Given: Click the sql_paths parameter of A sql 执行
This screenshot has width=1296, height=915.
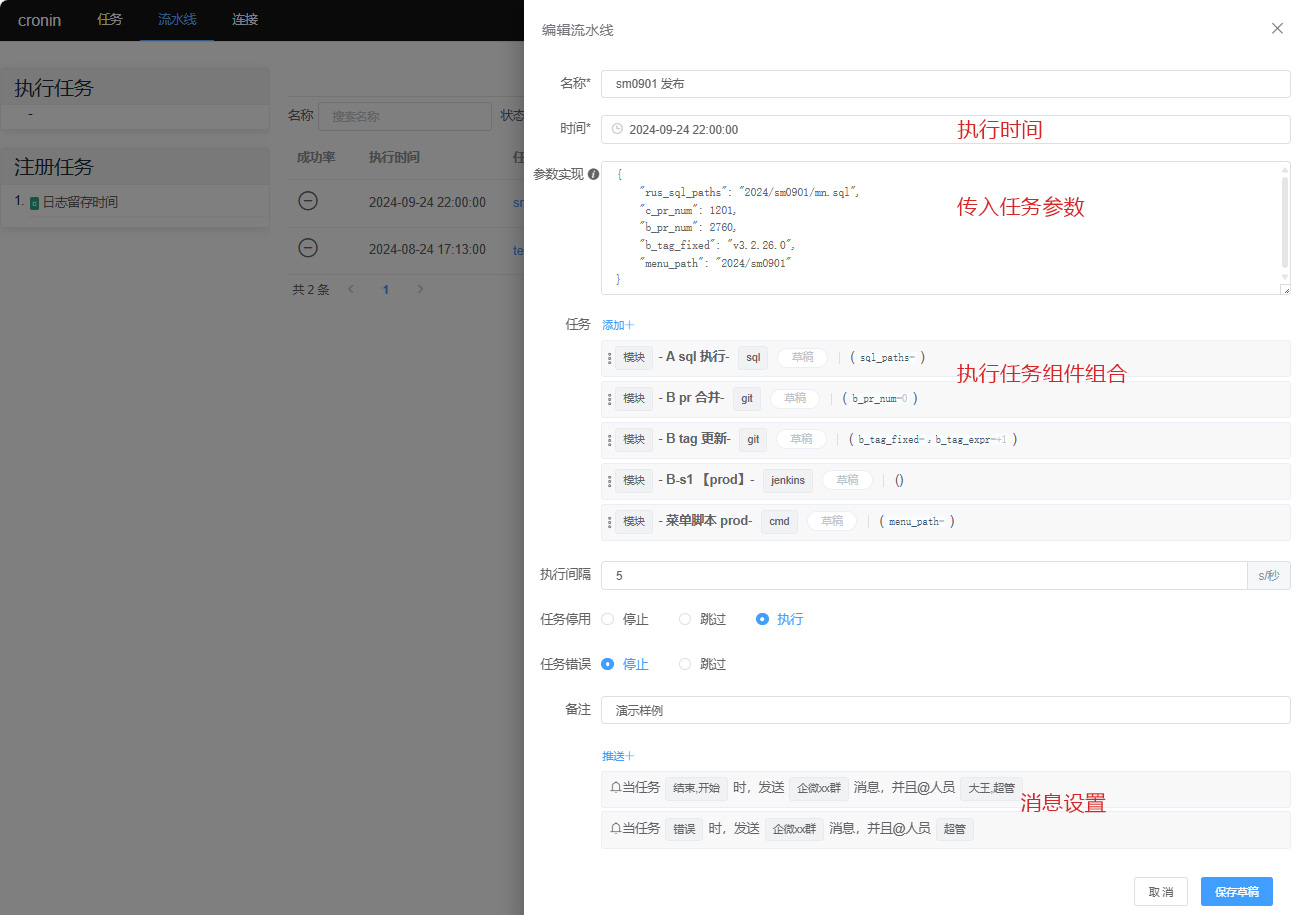Looking at the screenshot, I should pos(887,357).
